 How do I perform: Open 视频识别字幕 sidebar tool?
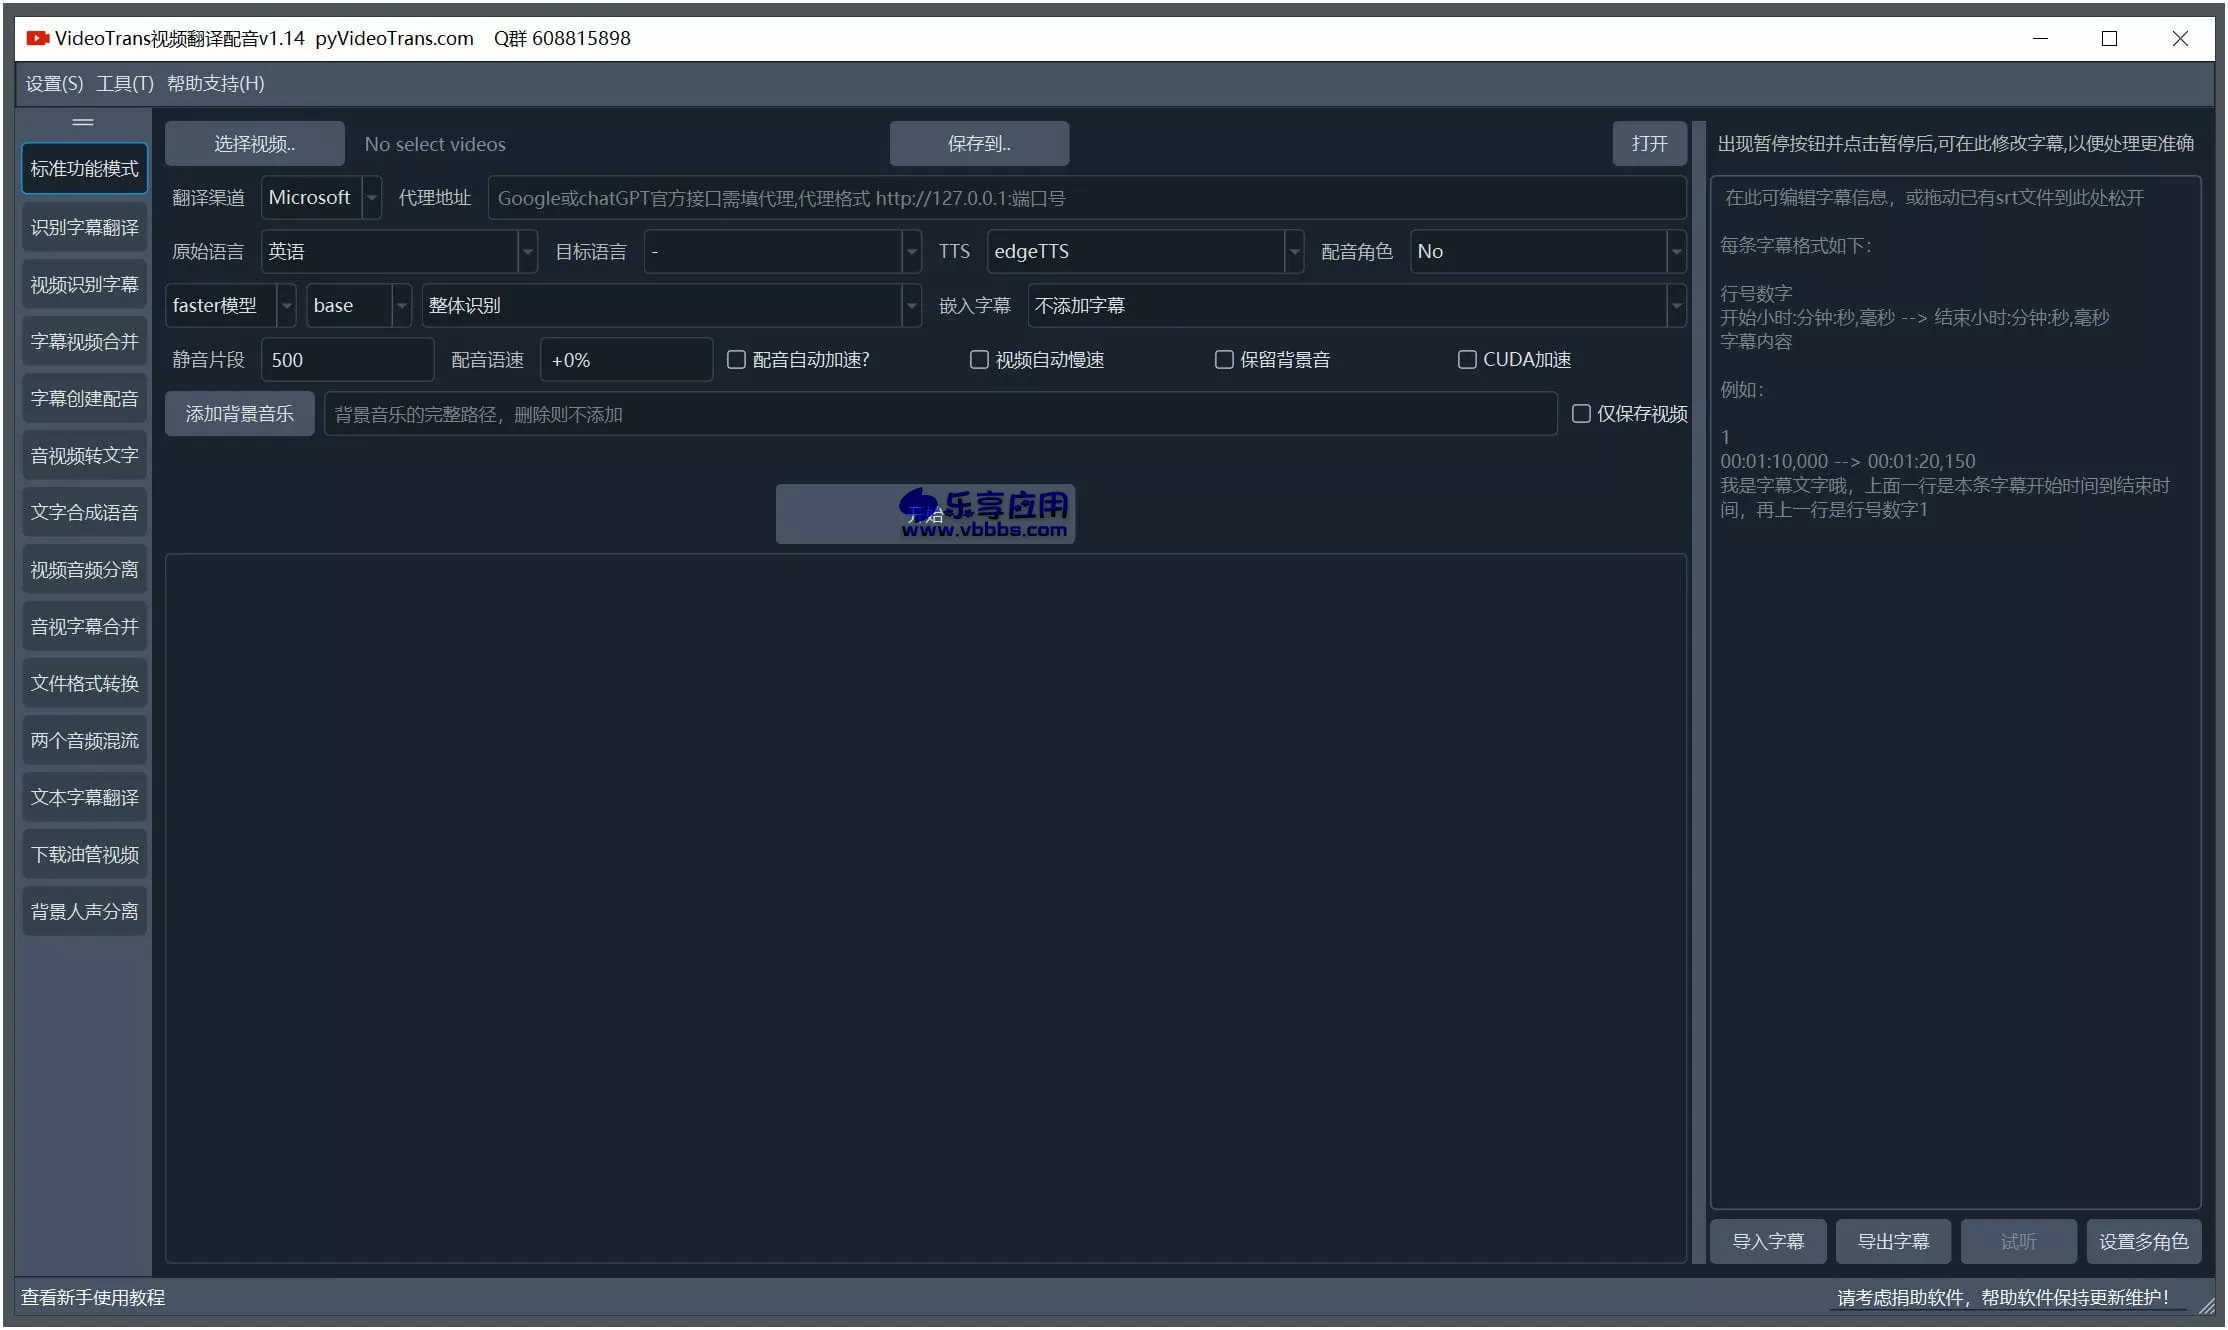pos(84,285)
